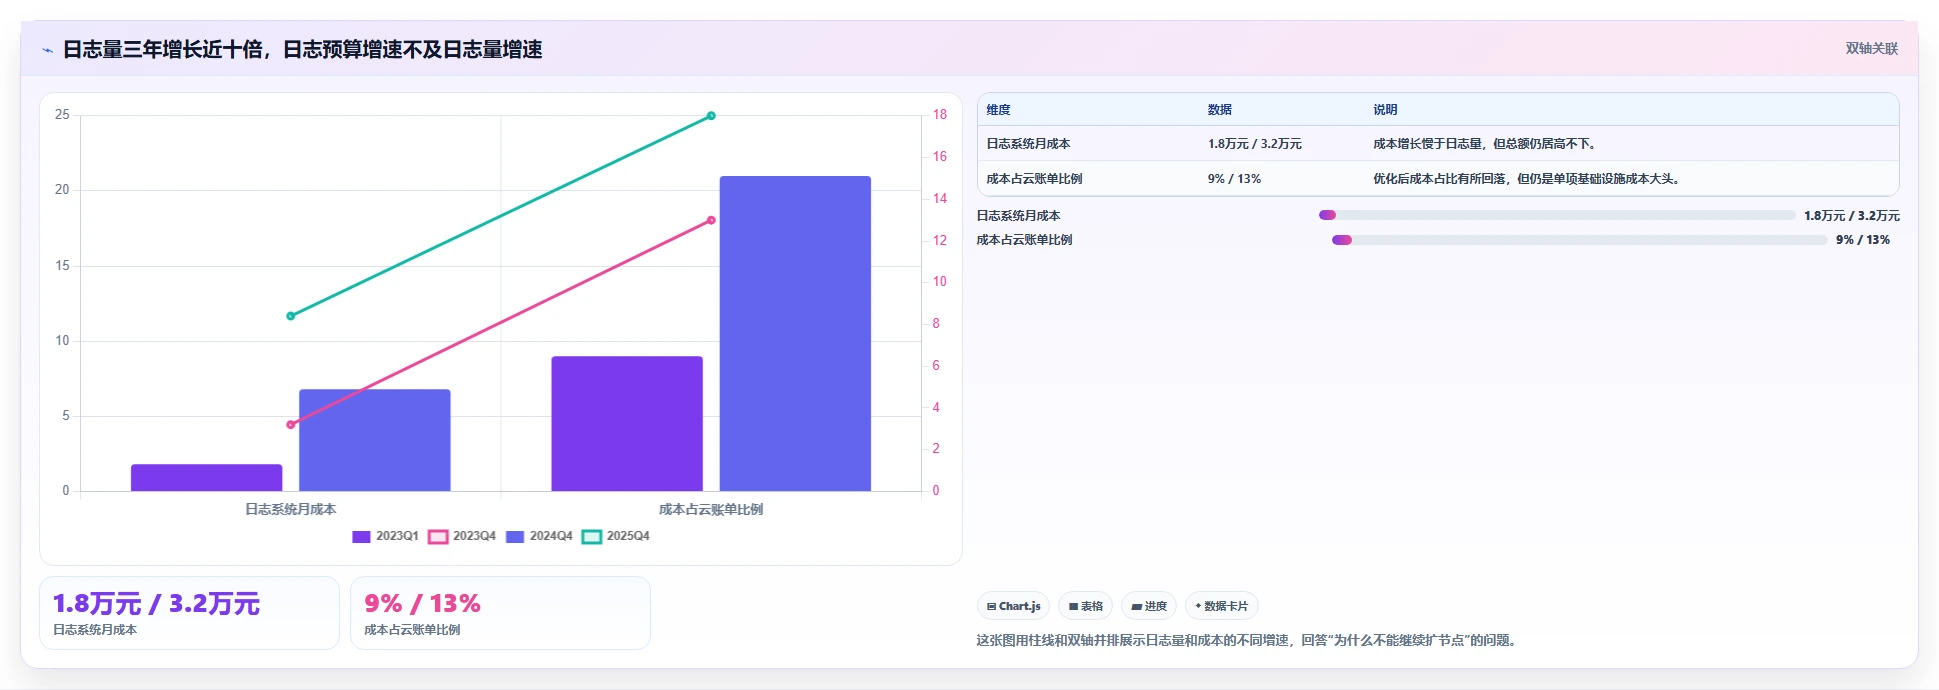The width and height of the screenshot is (1939, 690).
Task: Click the 成本占云账单比例 progress row label
Action: (1024, 240)
